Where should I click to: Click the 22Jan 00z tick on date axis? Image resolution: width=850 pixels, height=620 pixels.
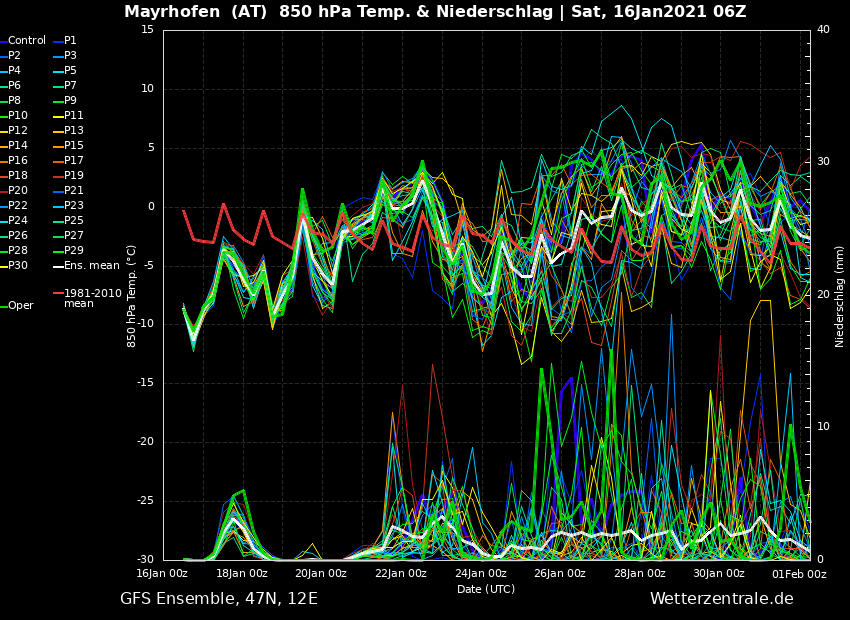(x=400, y=574)
